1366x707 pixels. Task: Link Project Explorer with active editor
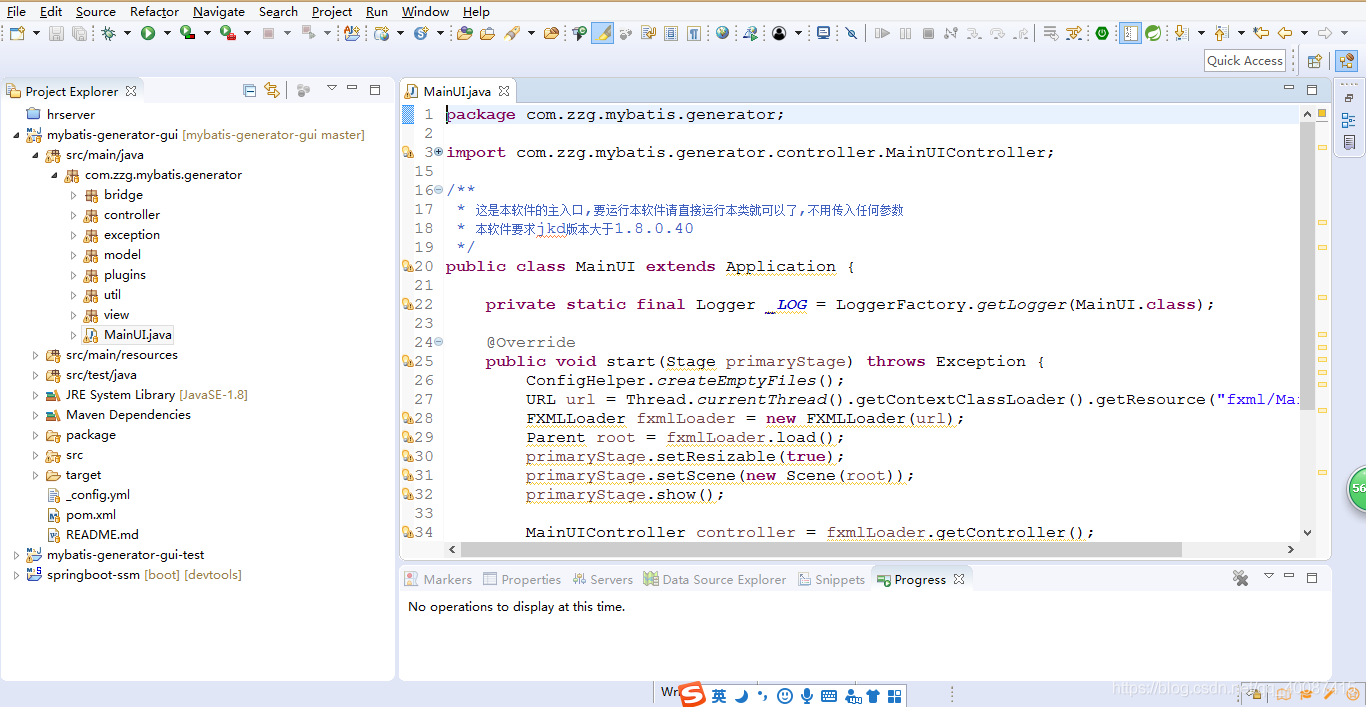[x=272, y=90]
